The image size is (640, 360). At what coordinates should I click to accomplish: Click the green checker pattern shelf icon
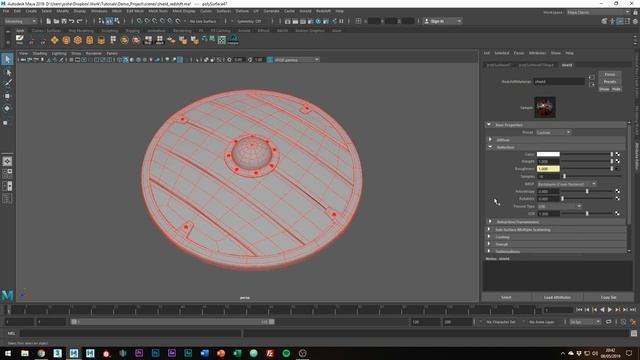click(222, 40)
